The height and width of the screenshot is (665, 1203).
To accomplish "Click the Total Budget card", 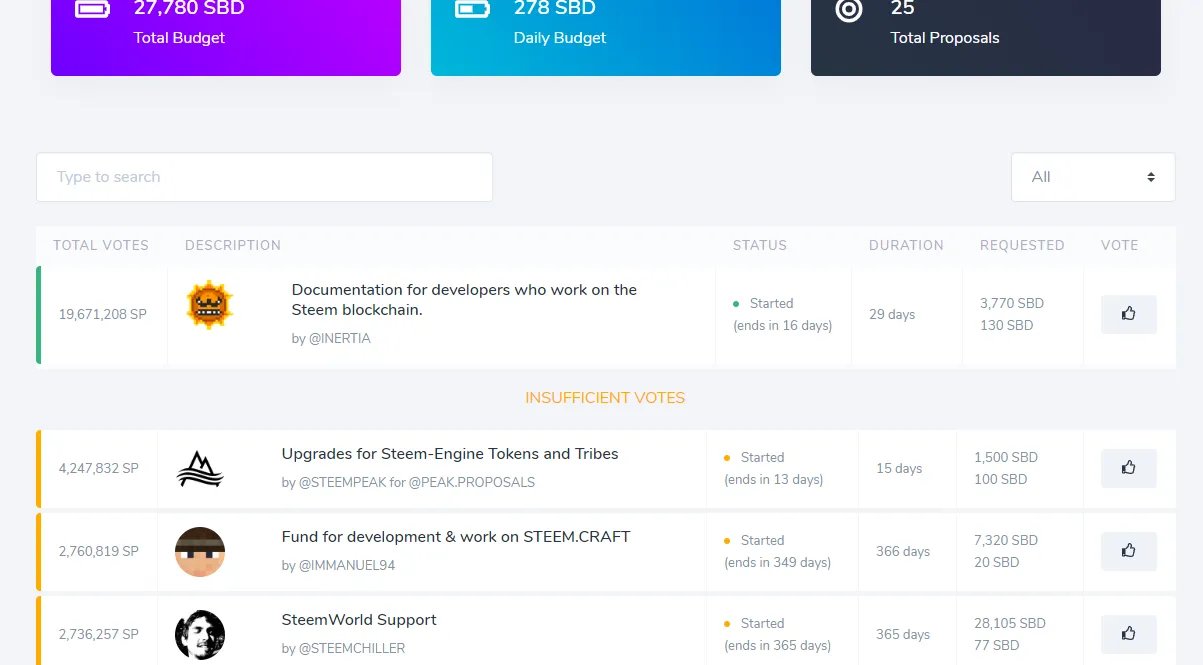I will pos(226,37).
